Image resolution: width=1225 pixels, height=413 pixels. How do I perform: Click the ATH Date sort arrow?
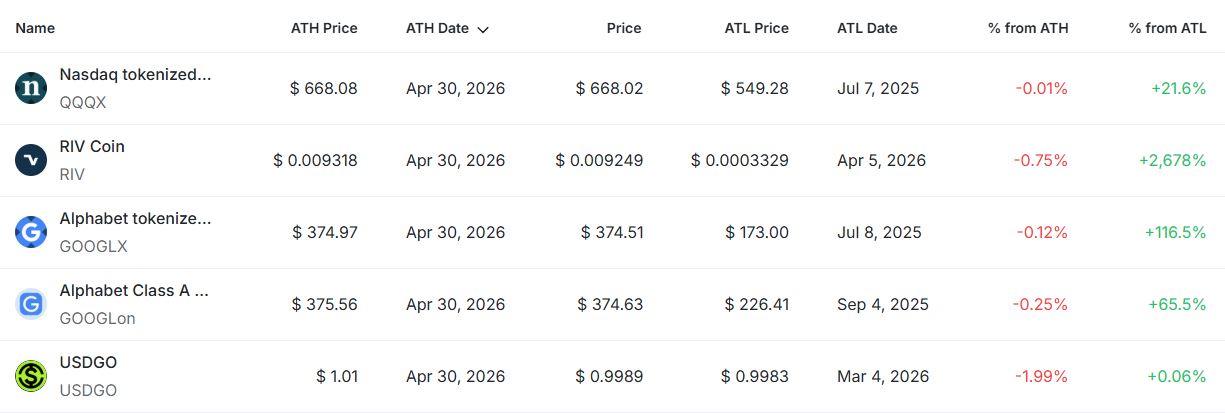pos(484,29)
